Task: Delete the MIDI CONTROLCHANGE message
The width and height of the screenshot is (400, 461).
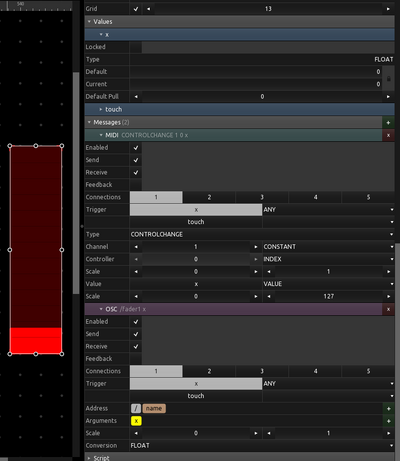Action: click(388, 135)
